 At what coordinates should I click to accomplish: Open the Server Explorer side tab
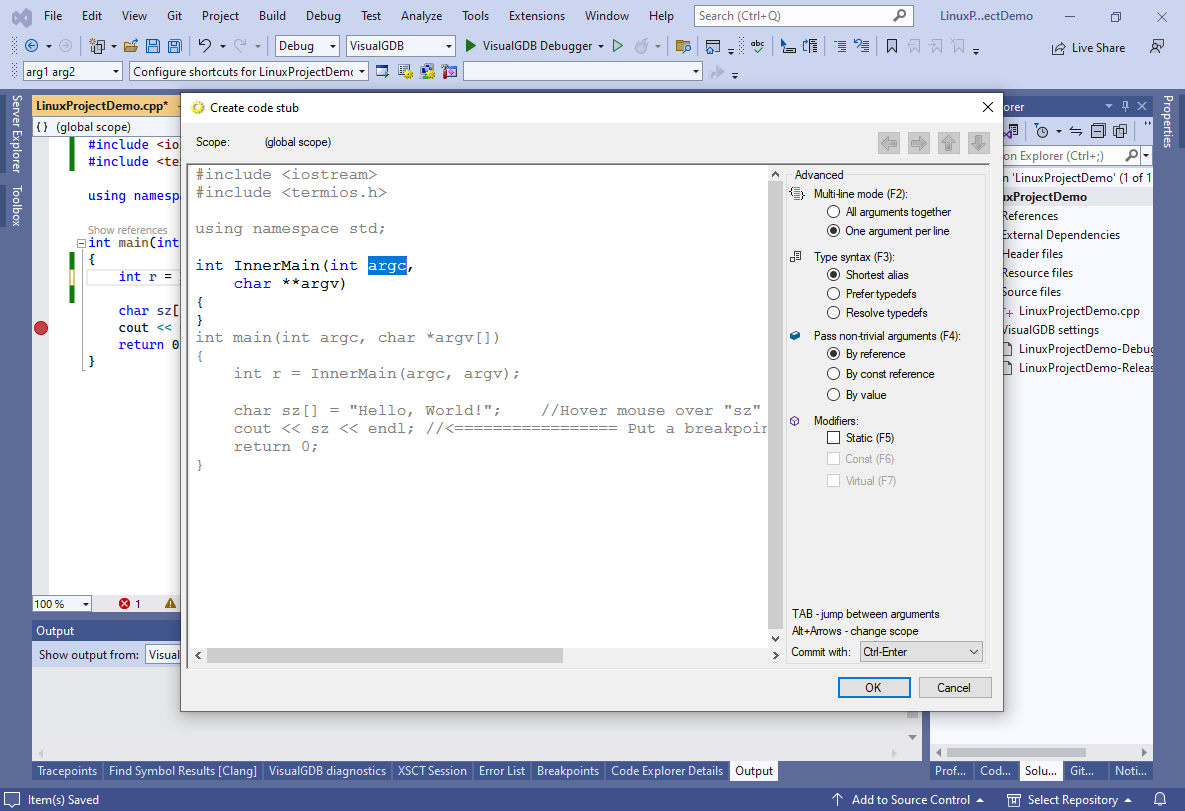16,134
